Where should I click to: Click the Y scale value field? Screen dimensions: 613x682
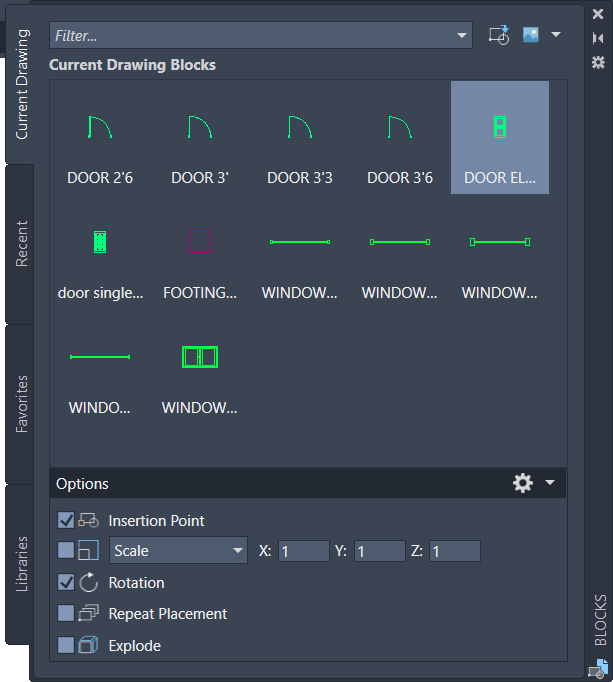point(379,551)
